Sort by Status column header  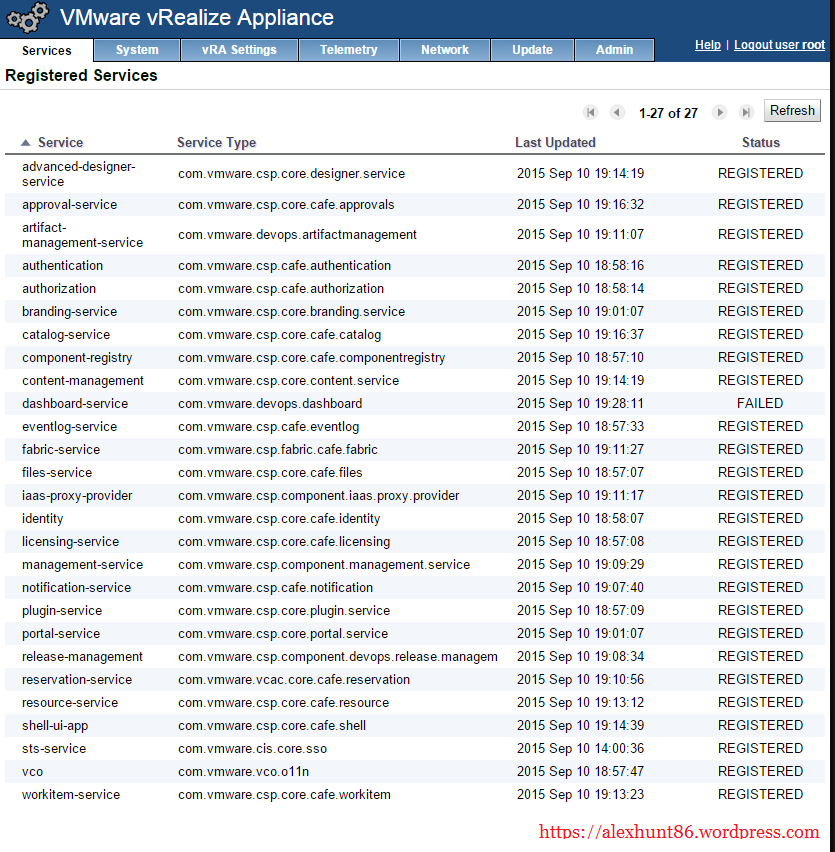point(761,142)
